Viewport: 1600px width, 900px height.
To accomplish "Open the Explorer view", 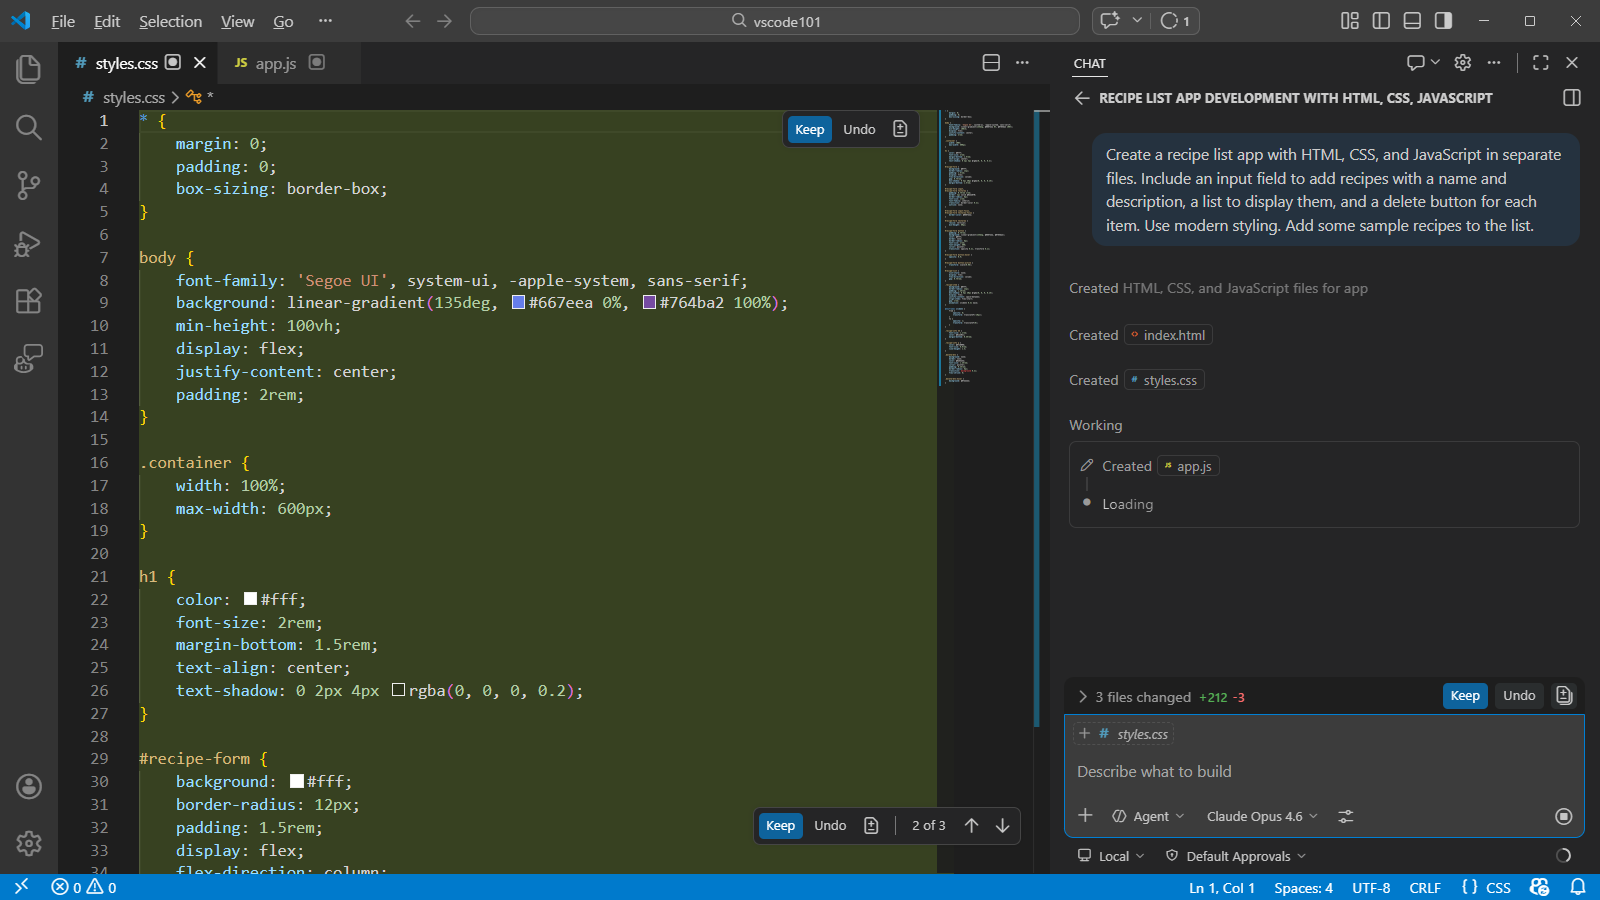I will click(28, 68).
